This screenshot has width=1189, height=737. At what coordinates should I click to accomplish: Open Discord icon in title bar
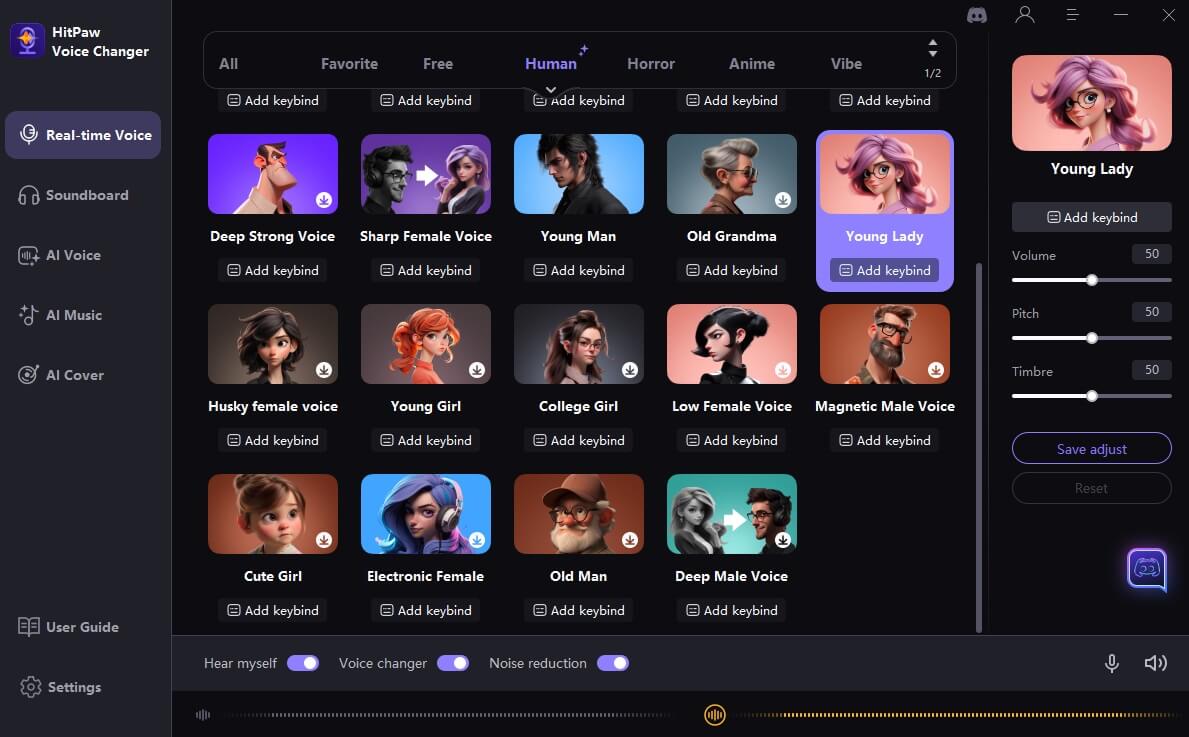(976, 15)
